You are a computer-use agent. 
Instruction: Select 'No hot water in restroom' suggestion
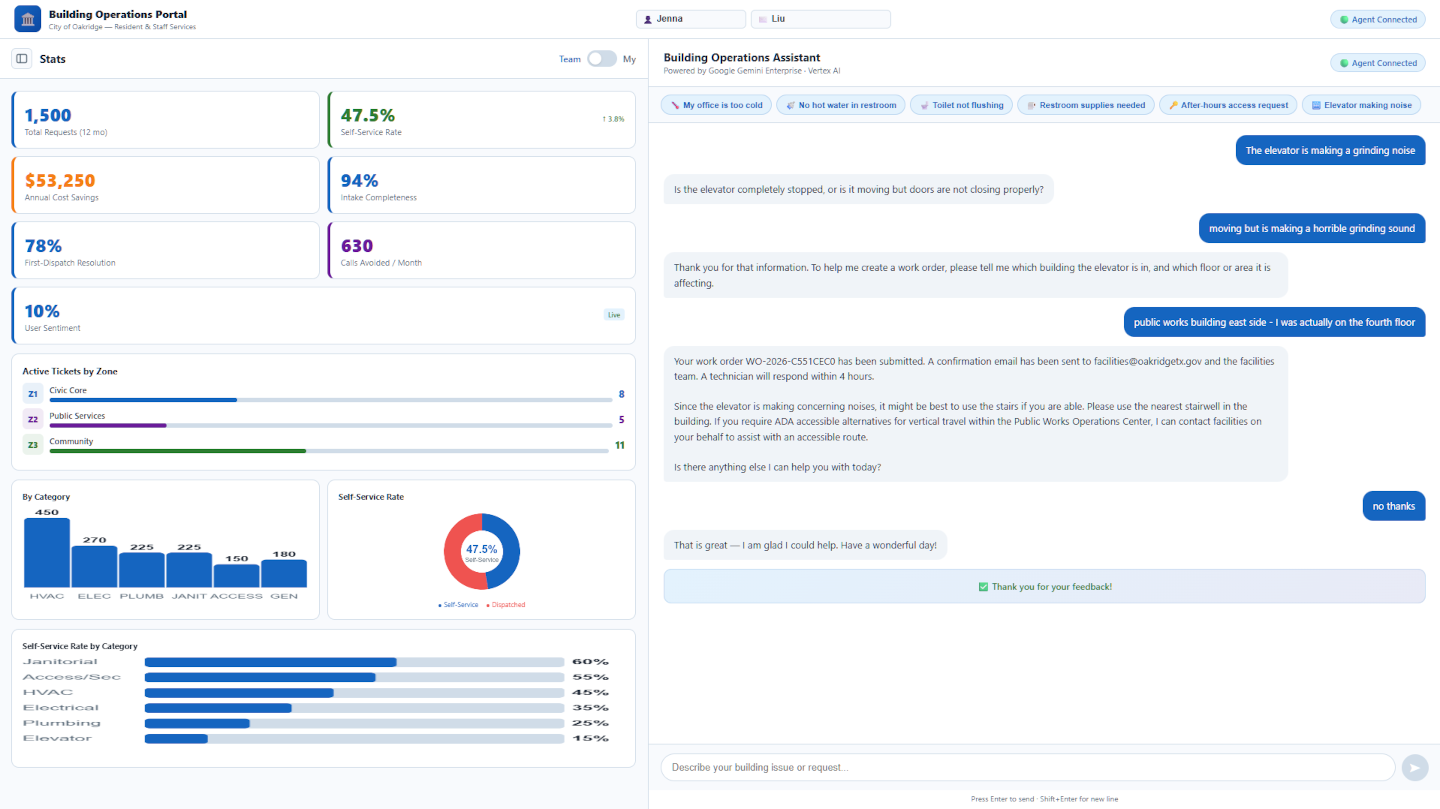pos(840,105)
